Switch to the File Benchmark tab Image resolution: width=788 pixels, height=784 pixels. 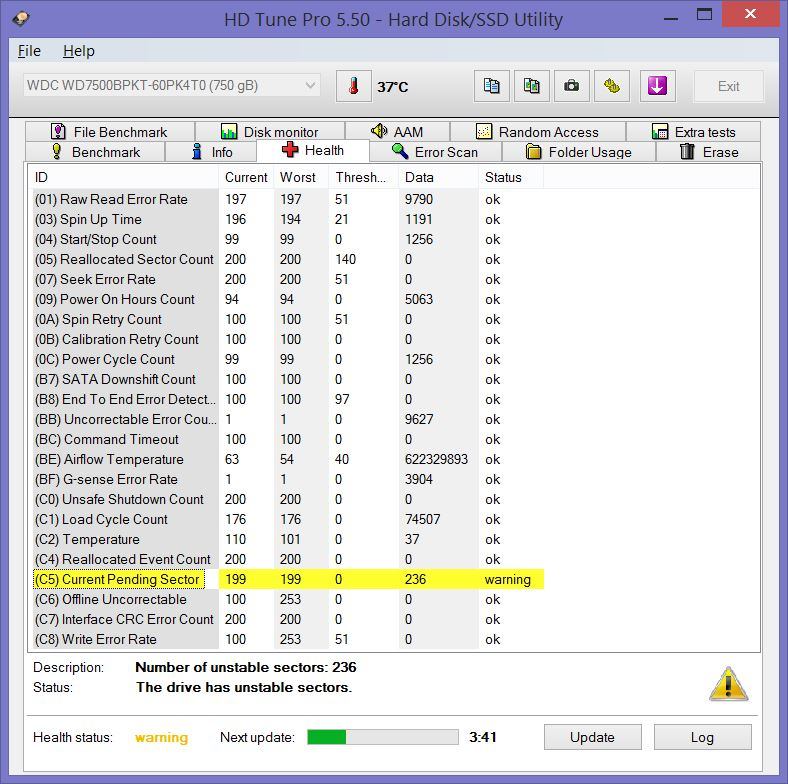click(110, 132)
